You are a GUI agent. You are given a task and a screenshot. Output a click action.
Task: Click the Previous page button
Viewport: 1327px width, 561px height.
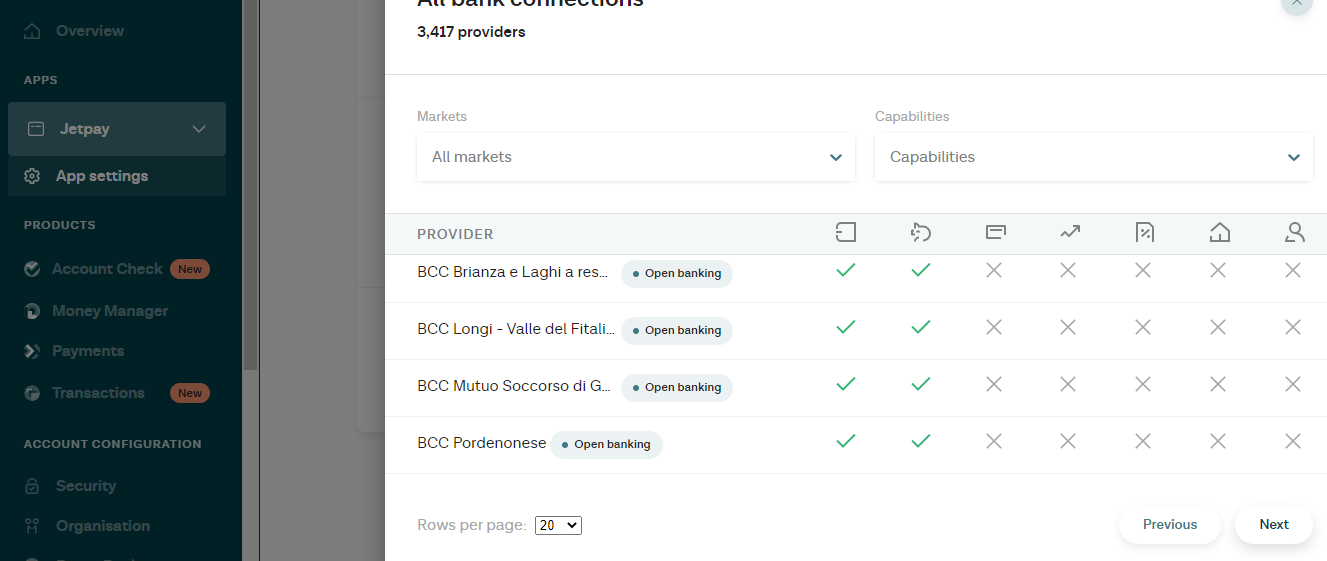click(x=1169, y=524)
